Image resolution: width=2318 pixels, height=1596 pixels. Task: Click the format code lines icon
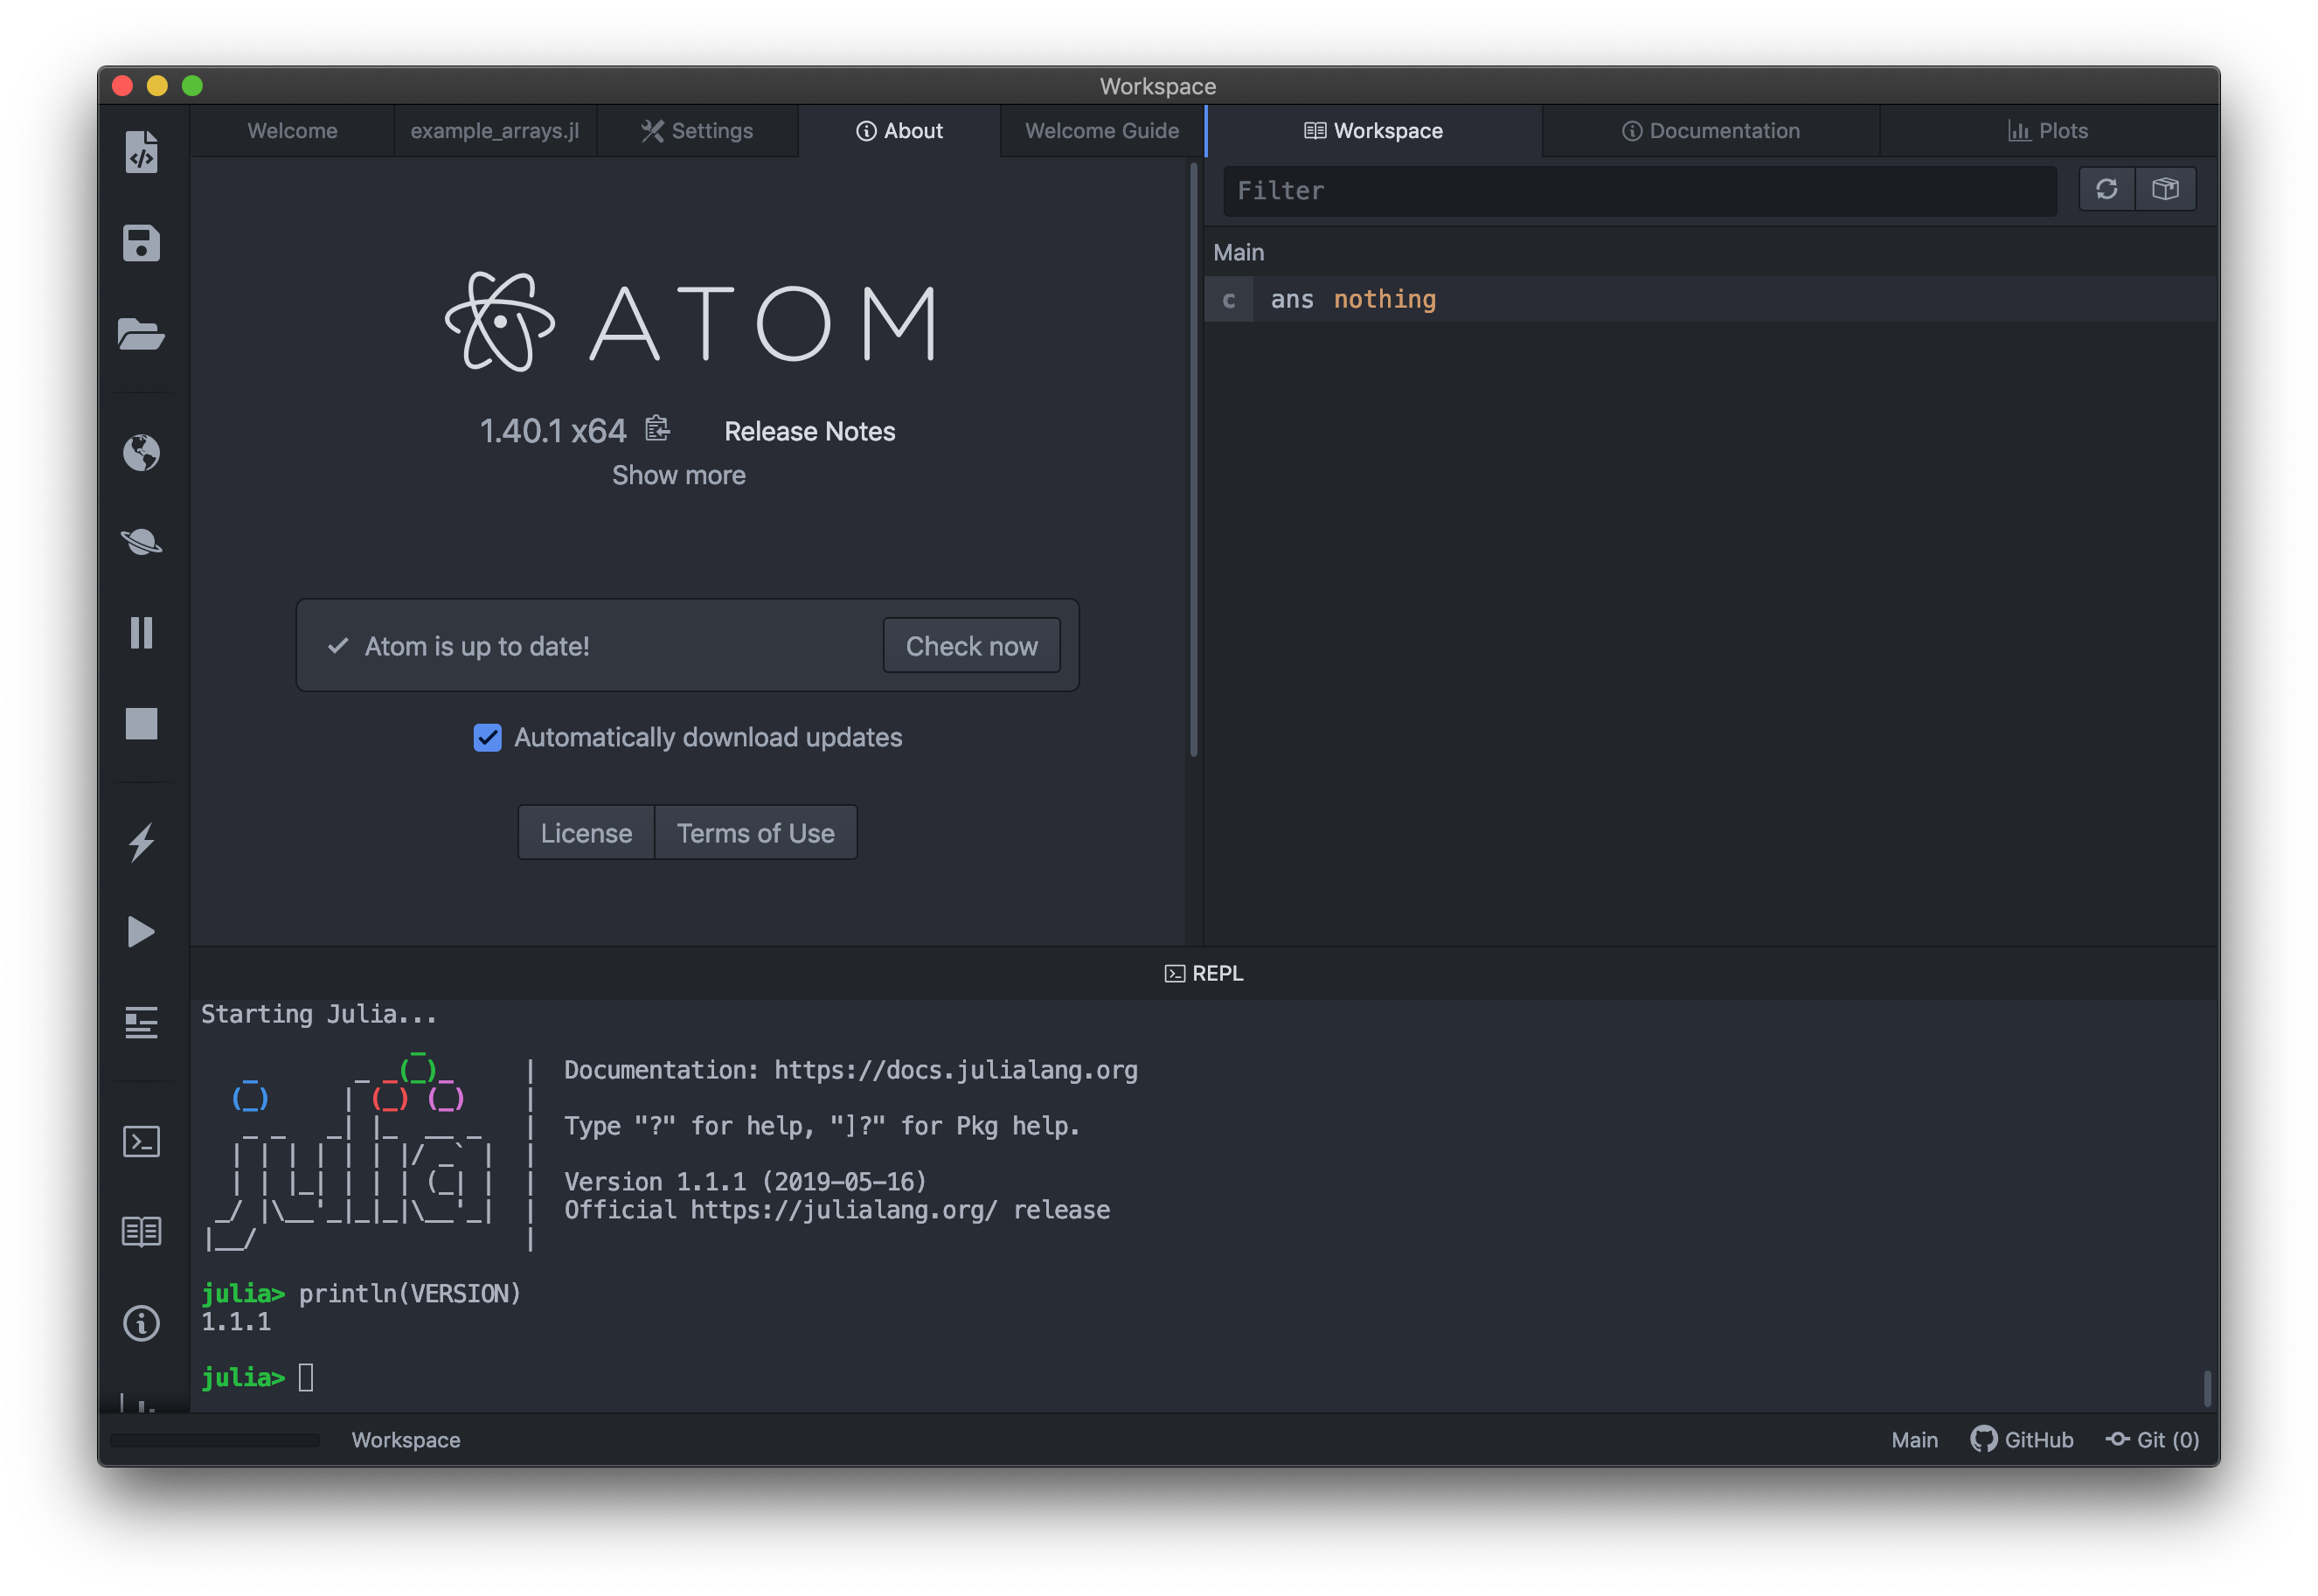[x=141, y=1023]
